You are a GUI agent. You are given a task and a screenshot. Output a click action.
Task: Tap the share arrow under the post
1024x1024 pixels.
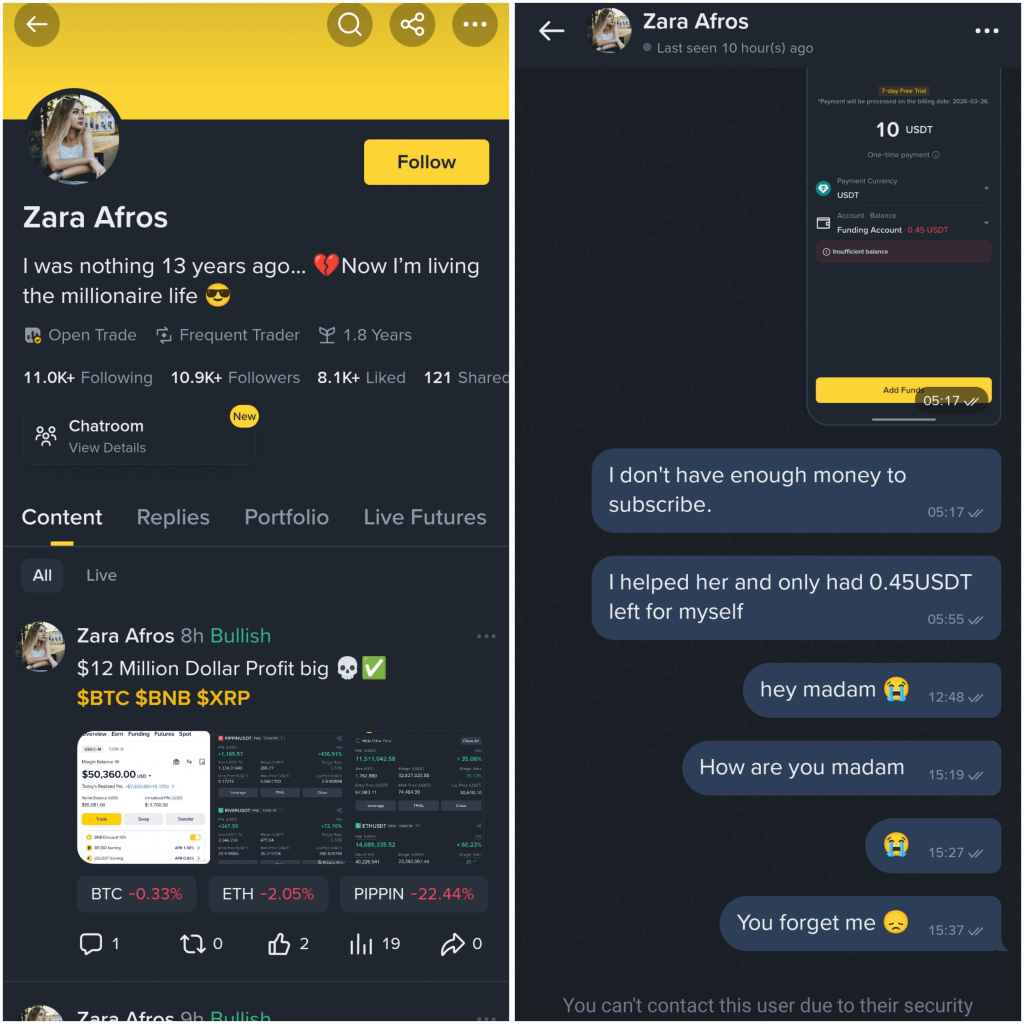(452, 944)
